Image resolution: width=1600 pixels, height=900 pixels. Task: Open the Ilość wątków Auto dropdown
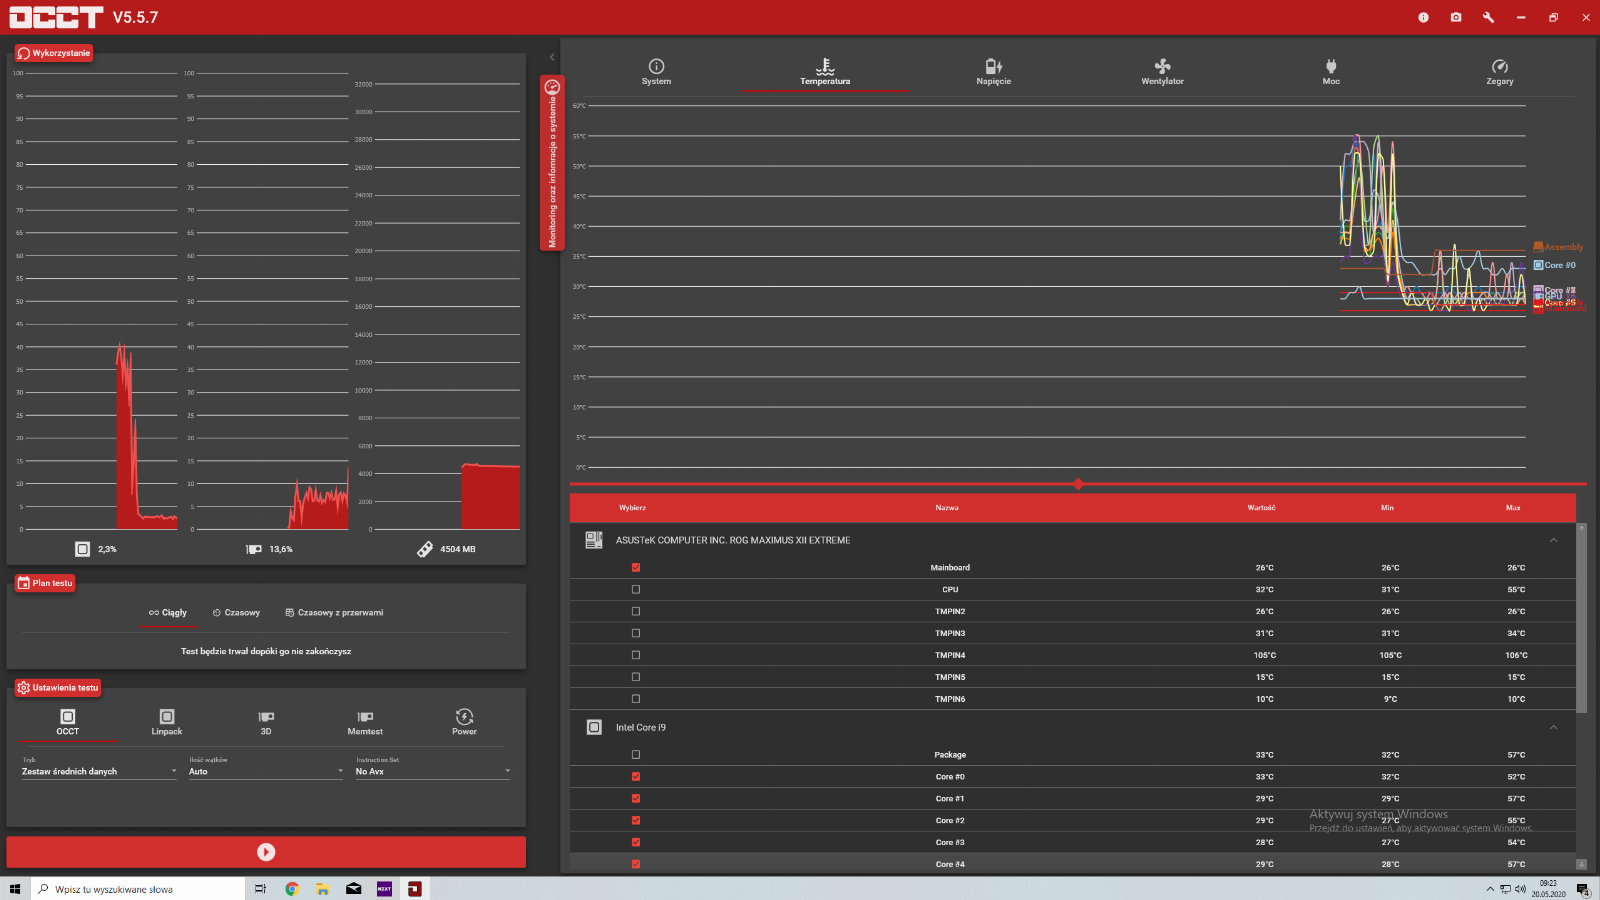266,771
